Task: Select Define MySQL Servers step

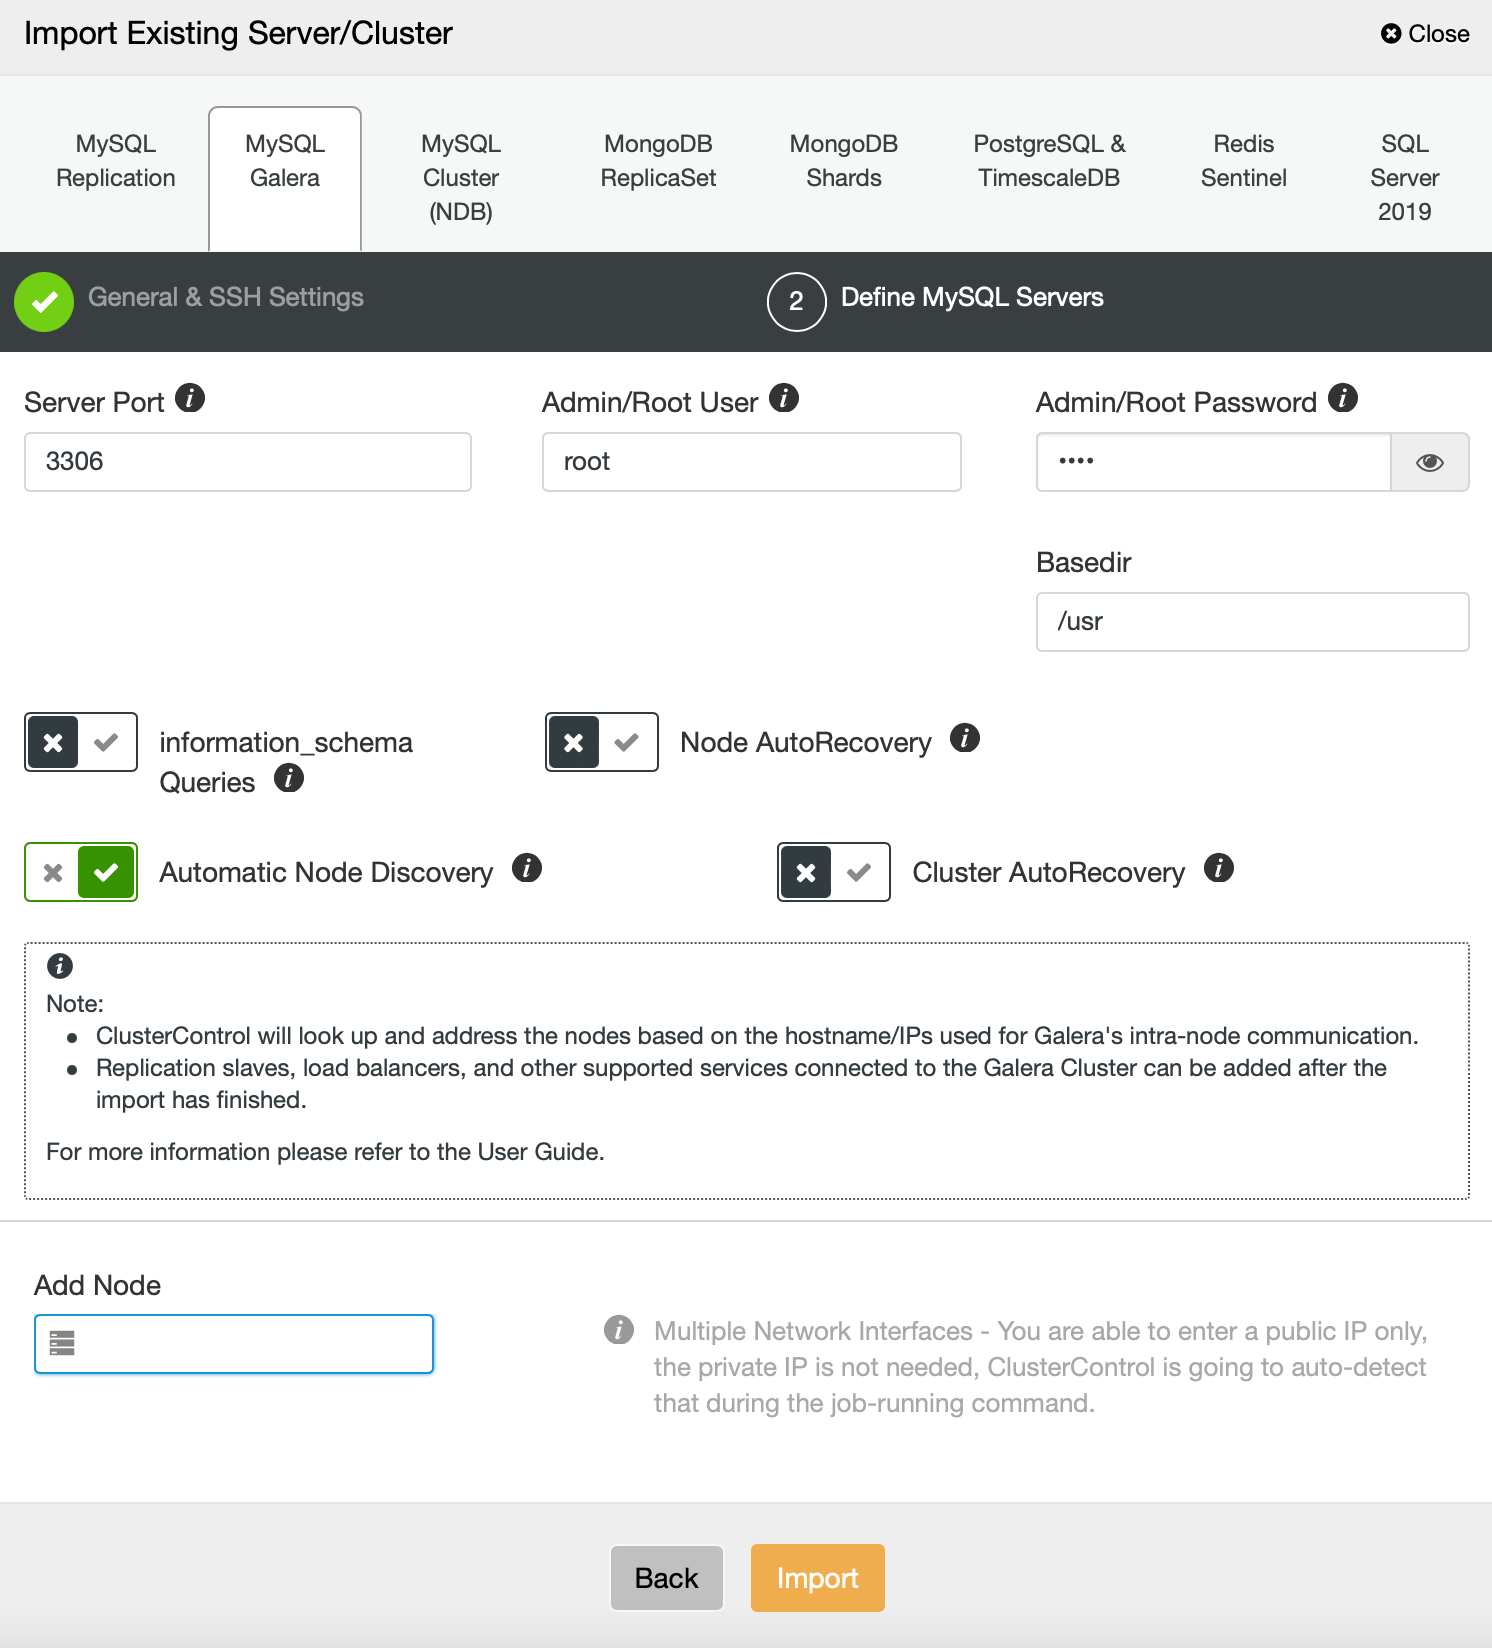Action: point(972,297)
